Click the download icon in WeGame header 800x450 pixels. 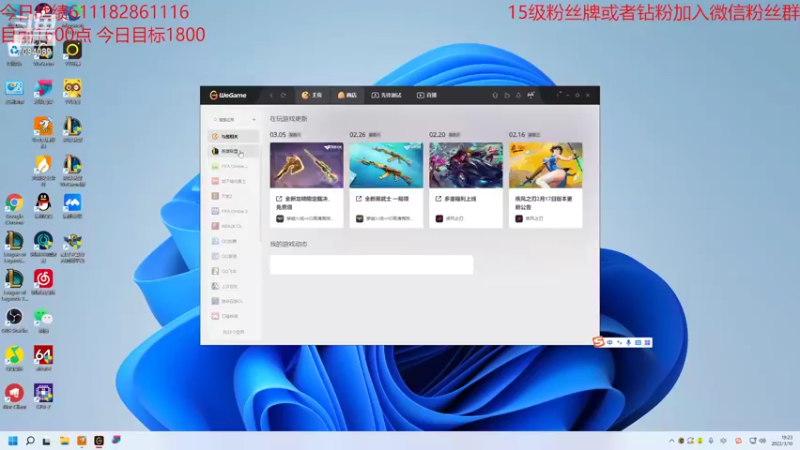[518, 95]
